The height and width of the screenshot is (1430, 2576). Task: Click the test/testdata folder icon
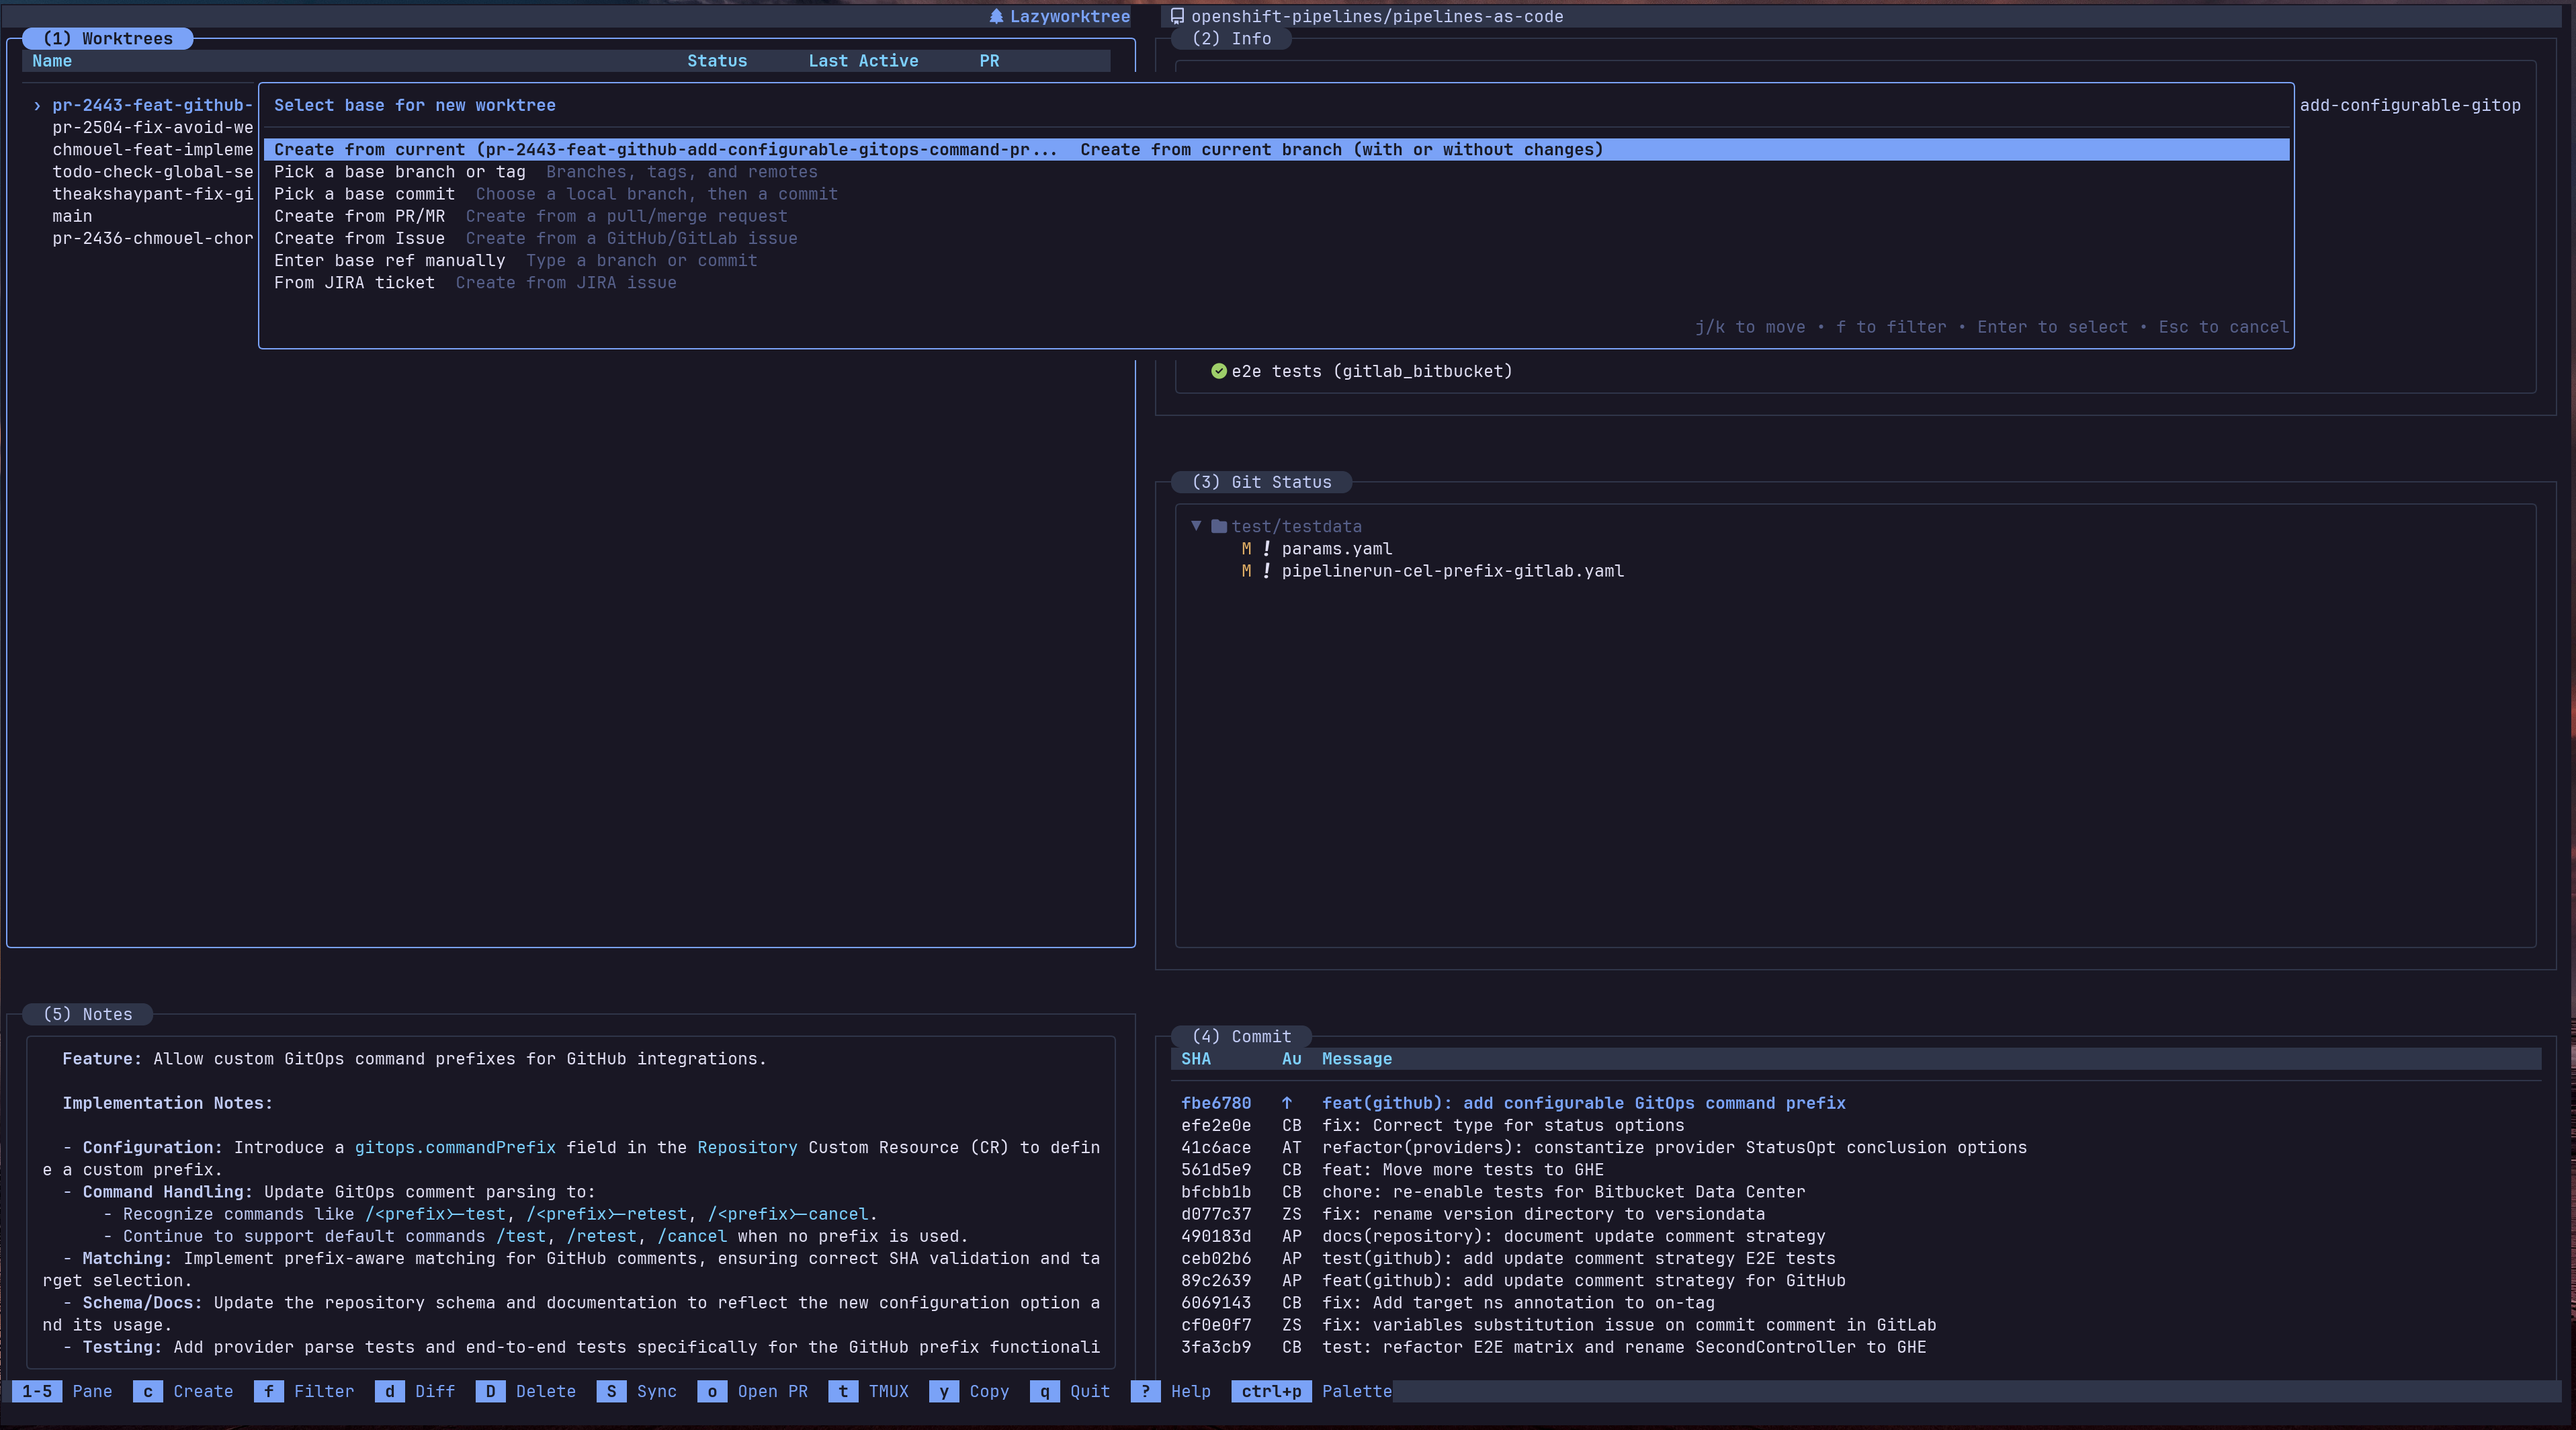point(1218,526)
